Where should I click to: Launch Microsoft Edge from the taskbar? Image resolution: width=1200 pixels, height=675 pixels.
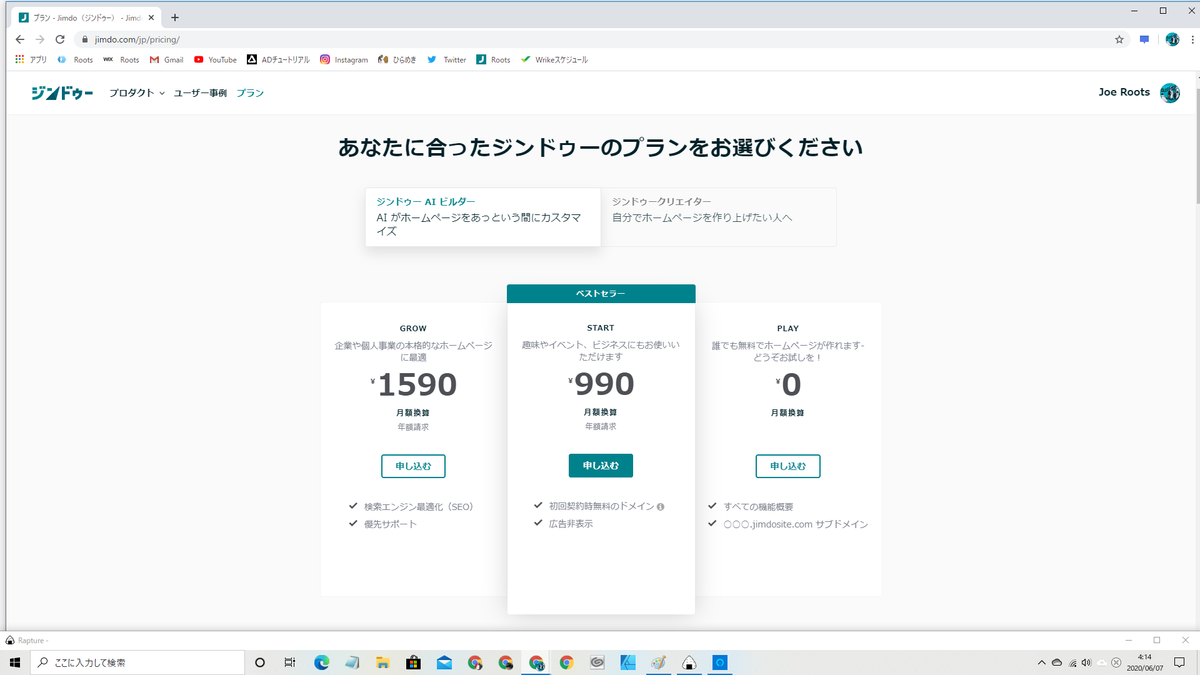[x=322, y=662]
